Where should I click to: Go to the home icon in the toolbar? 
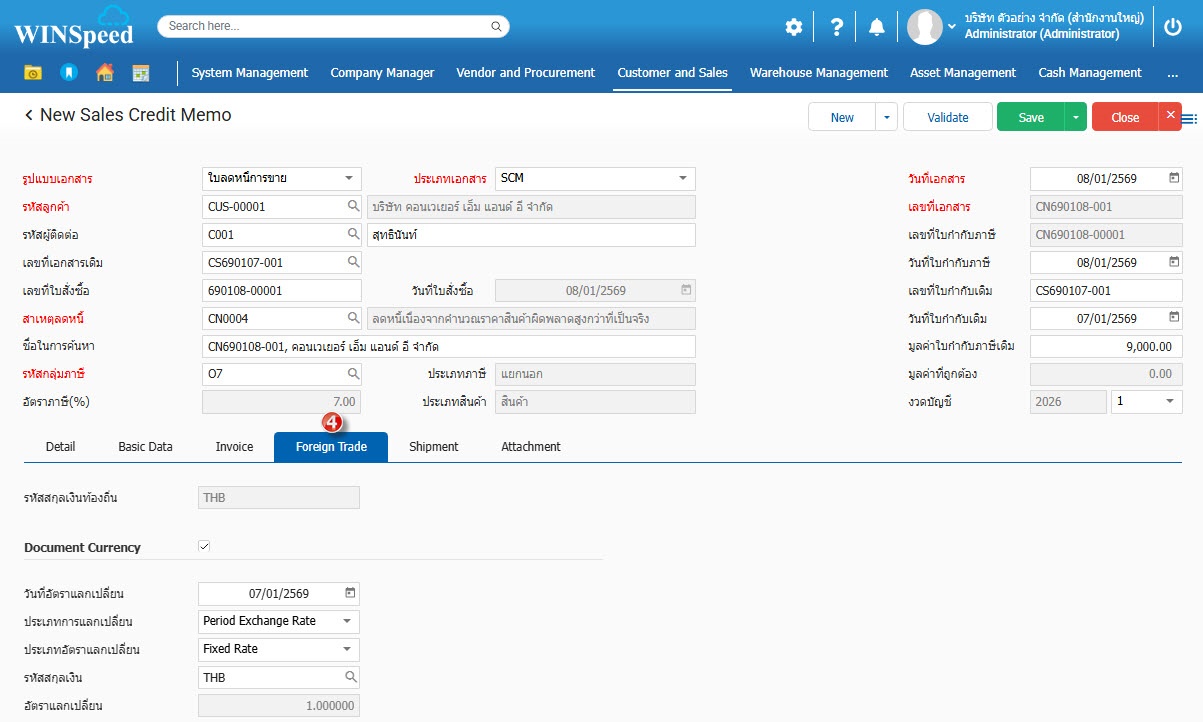click(104, 73)
